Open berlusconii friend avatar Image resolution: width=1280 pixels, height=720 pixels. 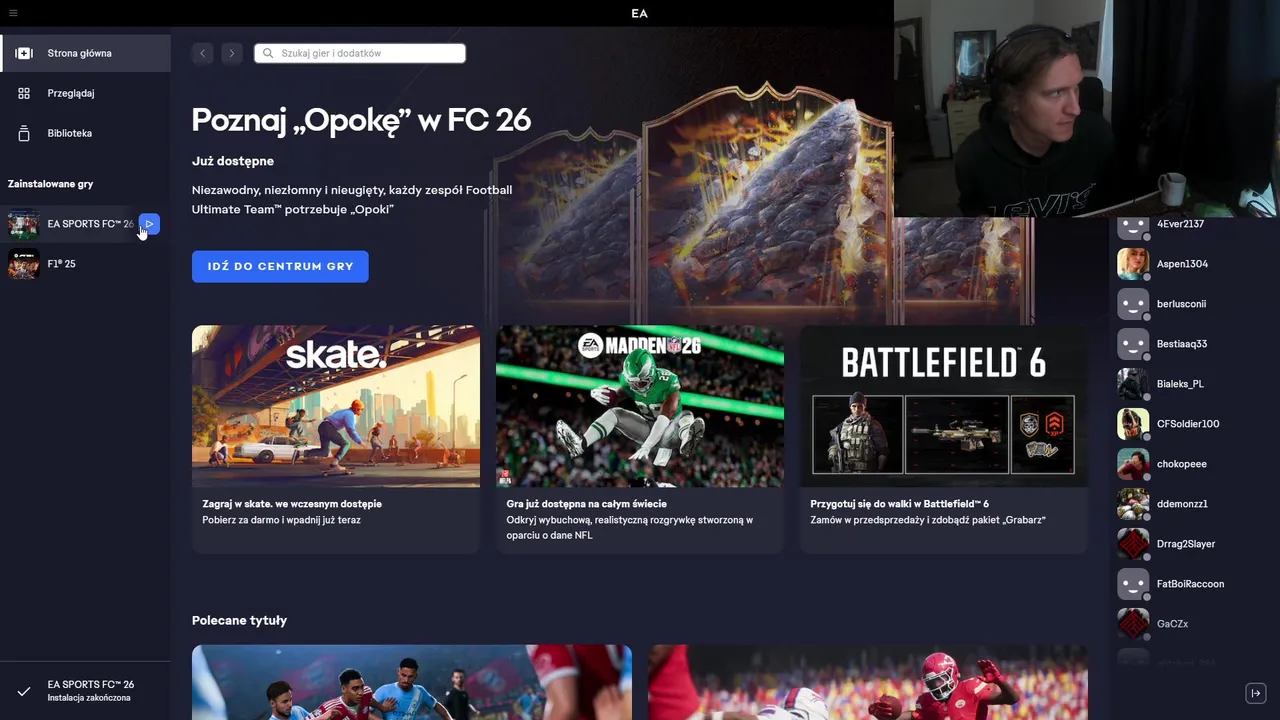(1133, 304)
